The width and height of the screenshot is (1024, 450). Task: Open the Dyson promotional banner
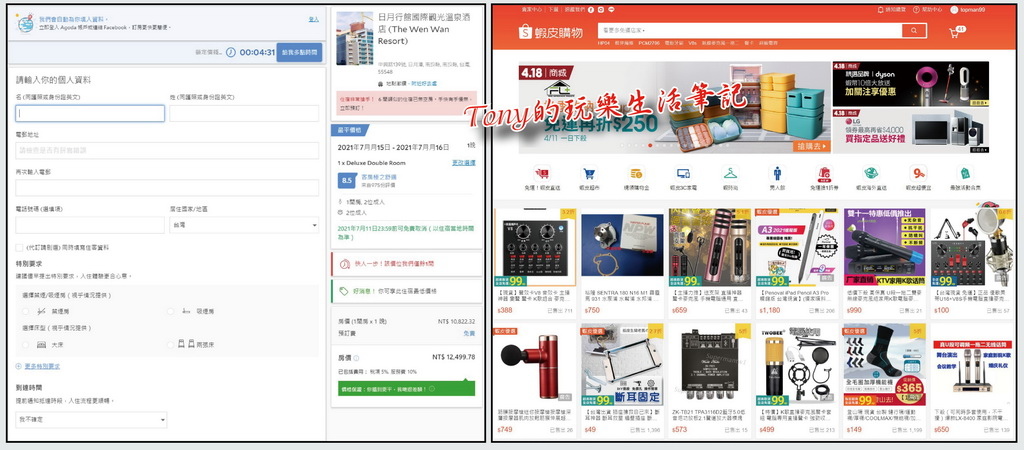pos(910,84)
